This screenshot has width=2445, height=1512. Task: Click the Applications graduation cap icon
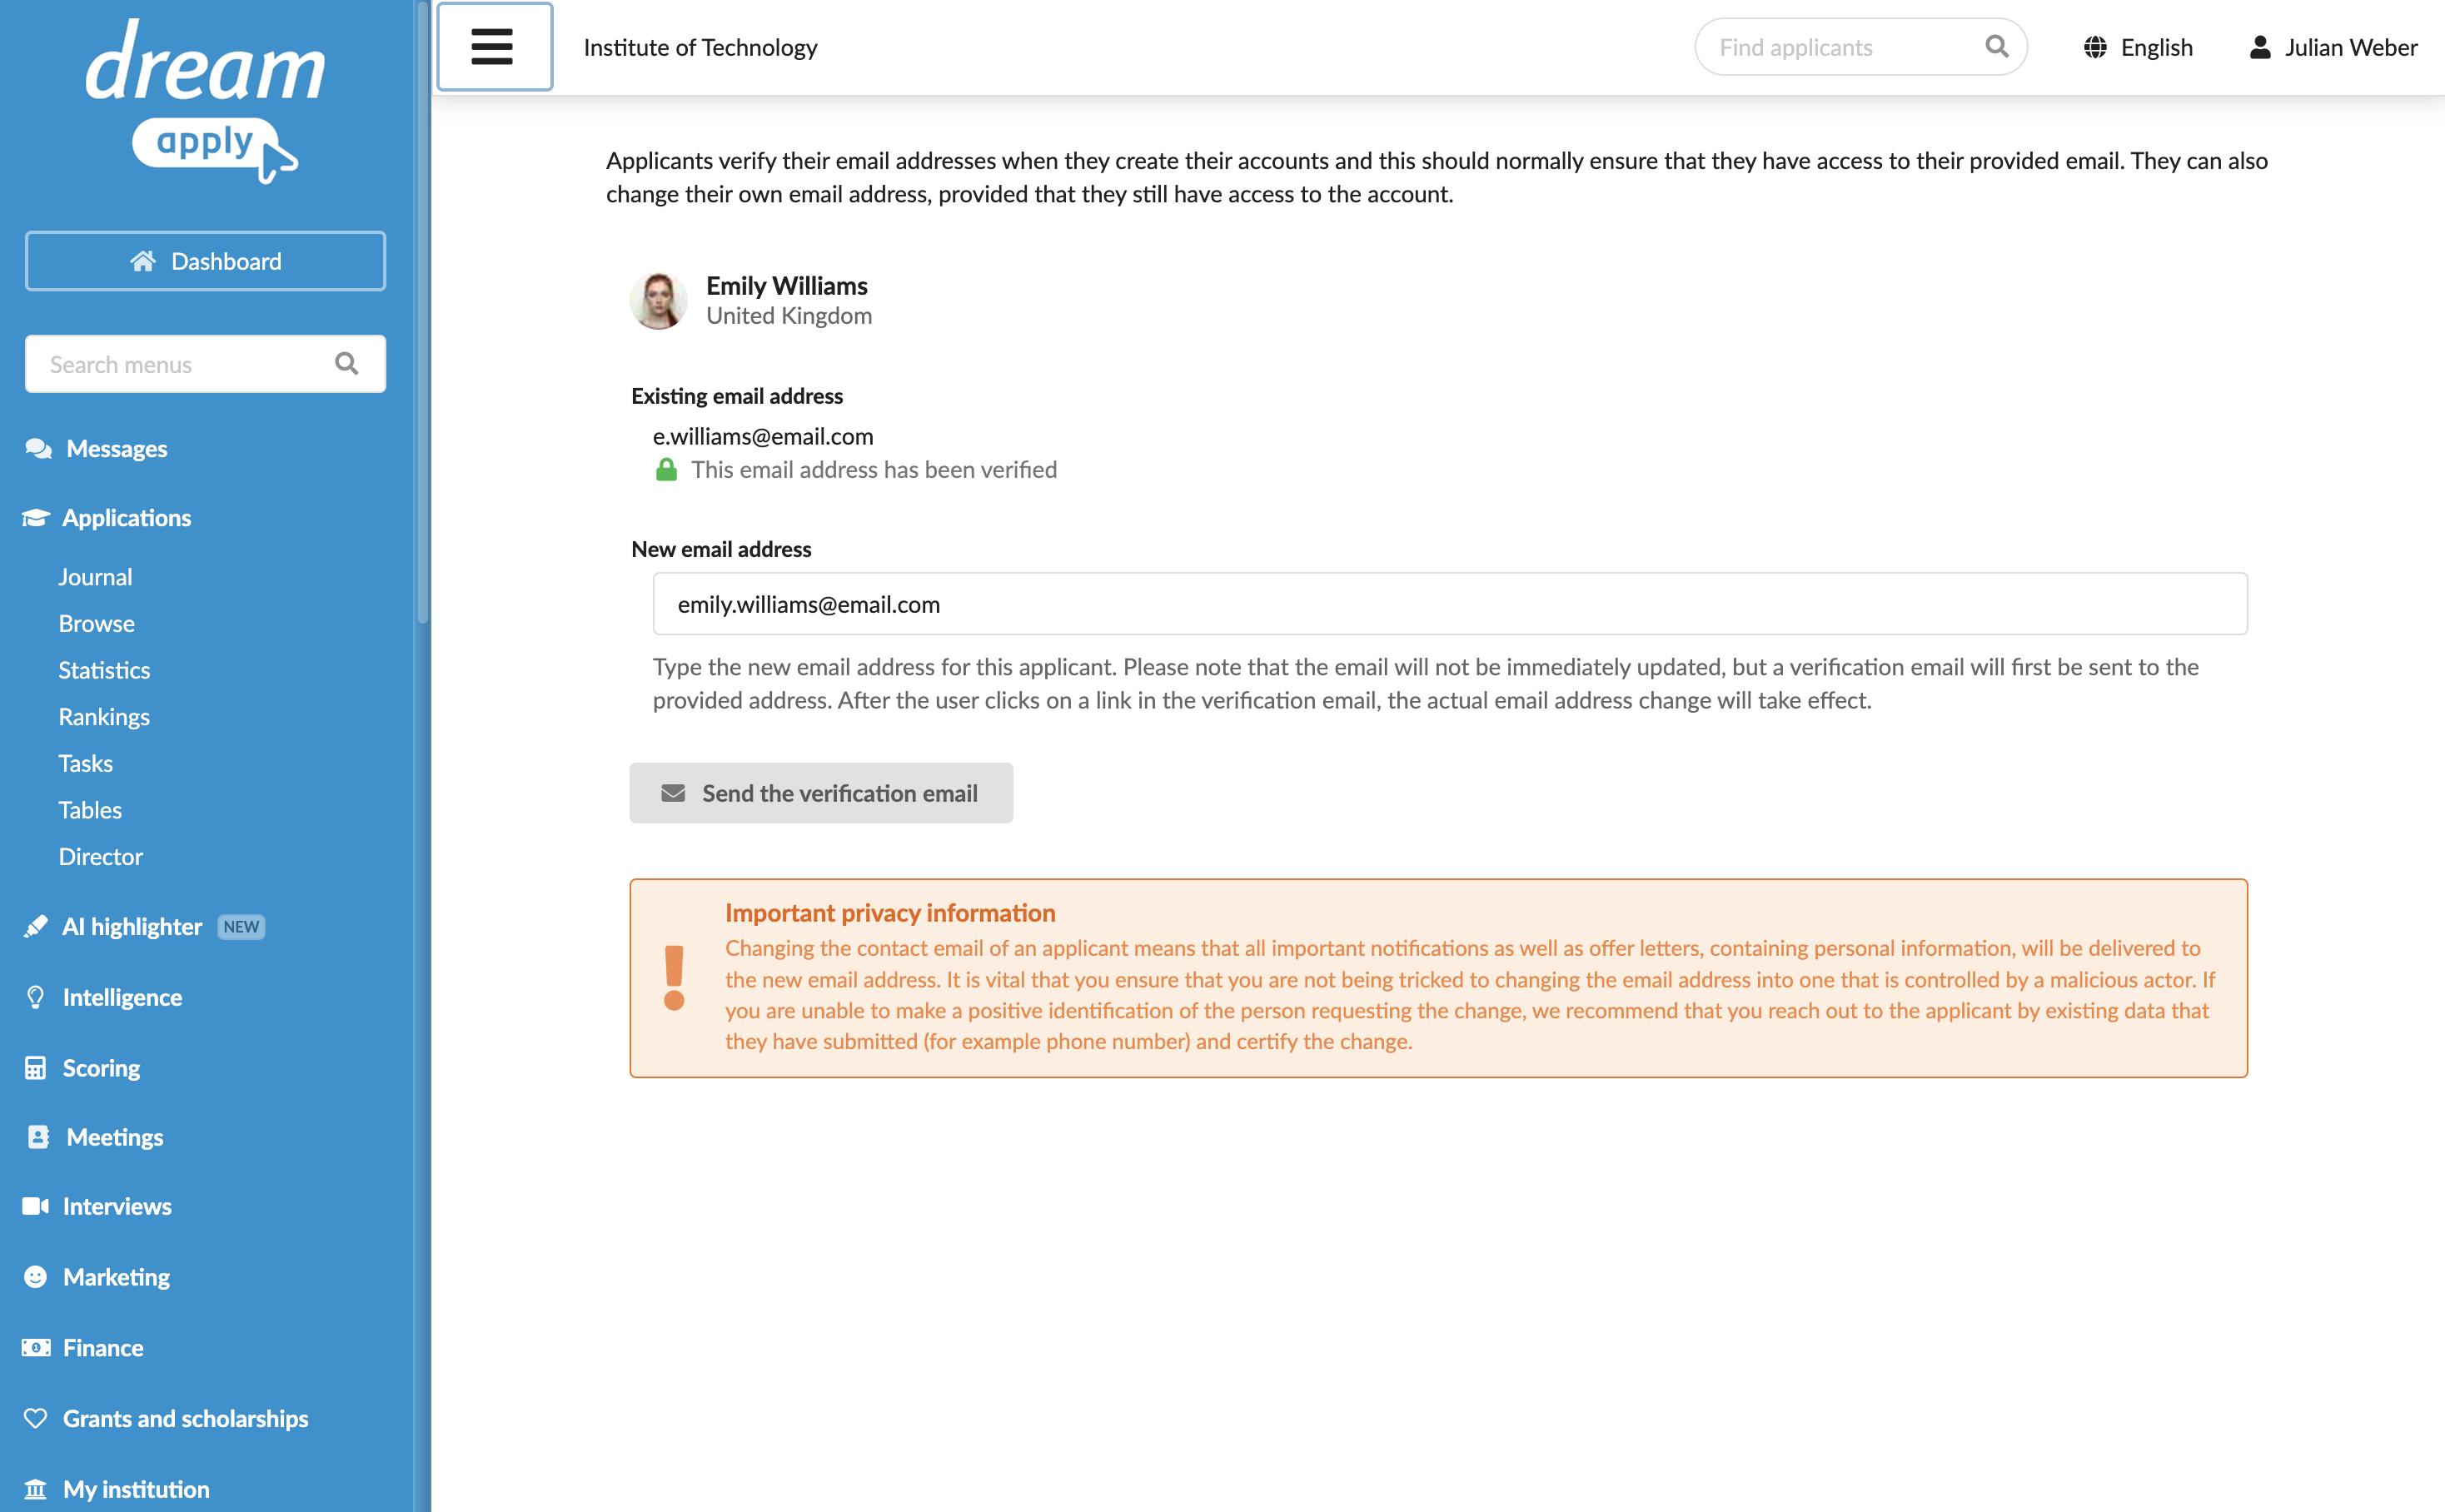35,517
